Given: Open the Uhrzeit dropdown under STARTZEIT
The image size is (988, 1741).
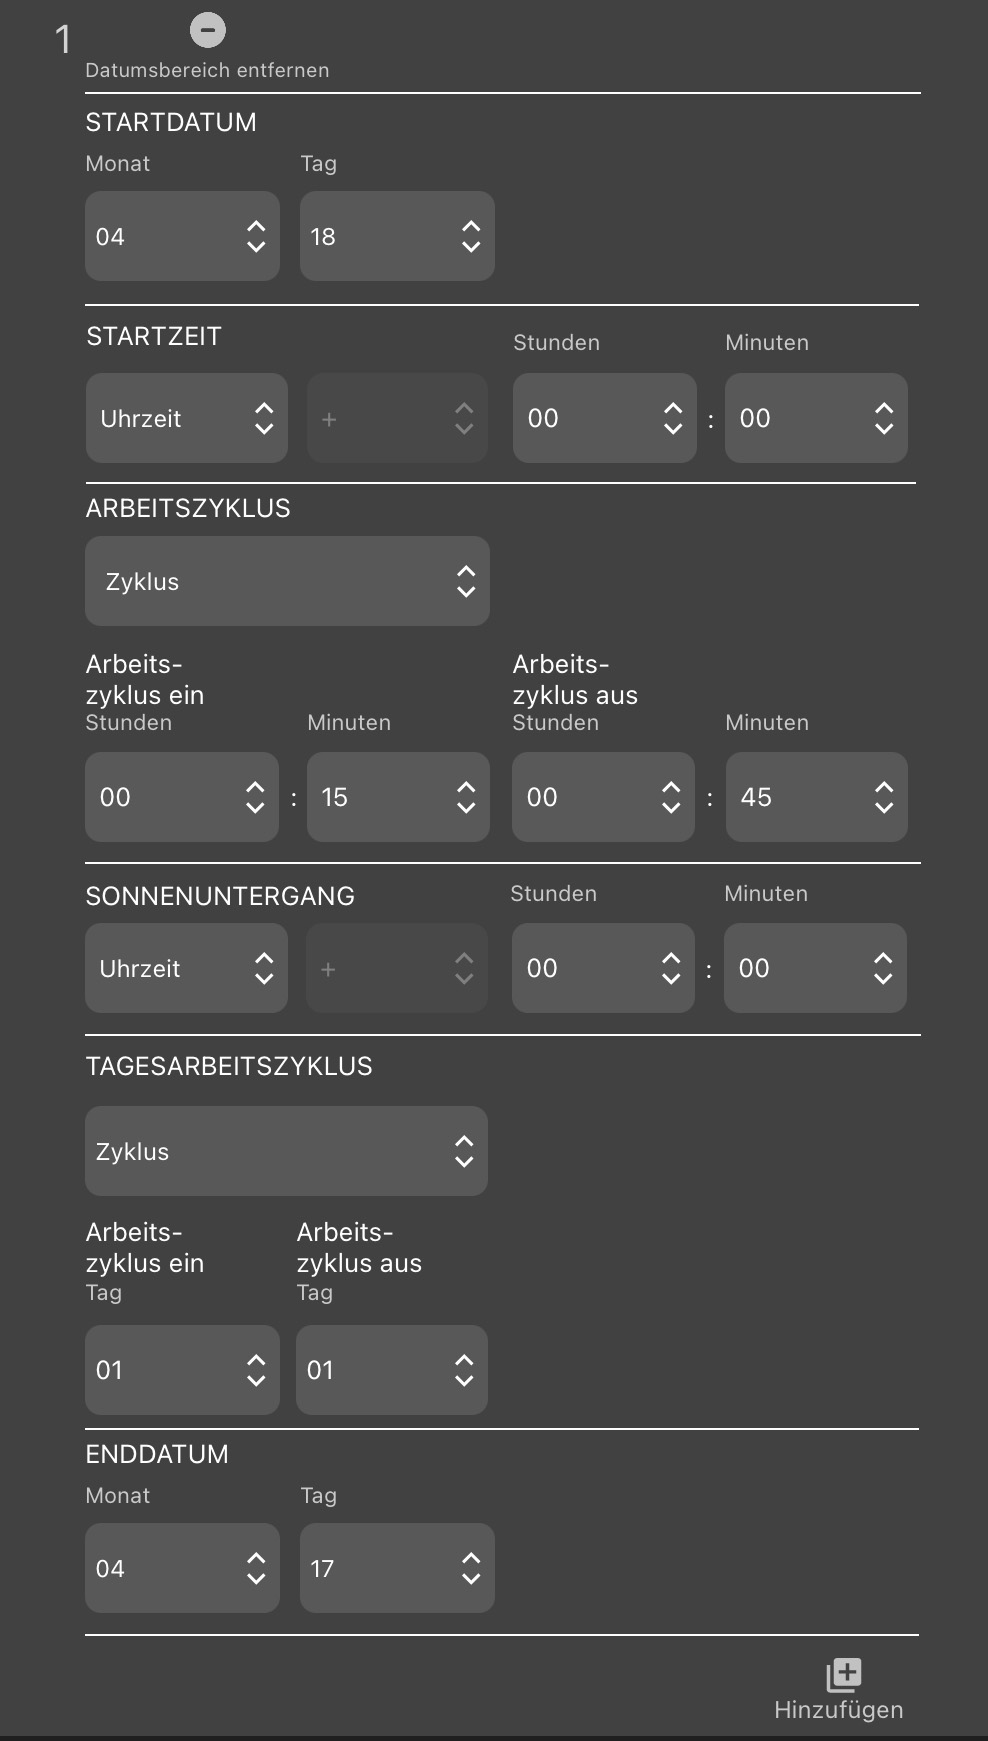Looking at the screenshot, I should click(186, 418).
